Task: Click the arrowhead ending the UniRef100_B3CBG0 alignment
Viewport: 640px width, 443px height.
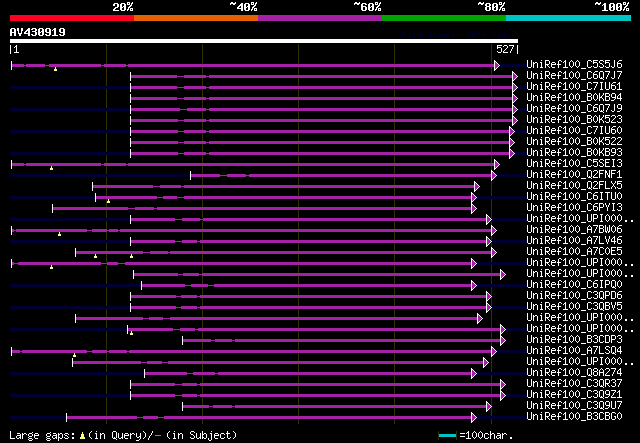Action: click(474, 418)
